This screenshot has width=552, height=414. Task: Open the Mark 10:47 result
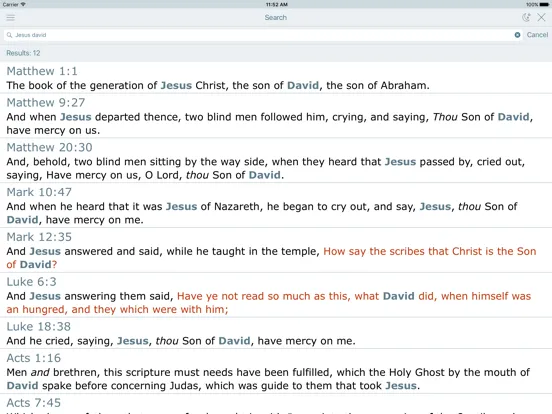[276, 205]
